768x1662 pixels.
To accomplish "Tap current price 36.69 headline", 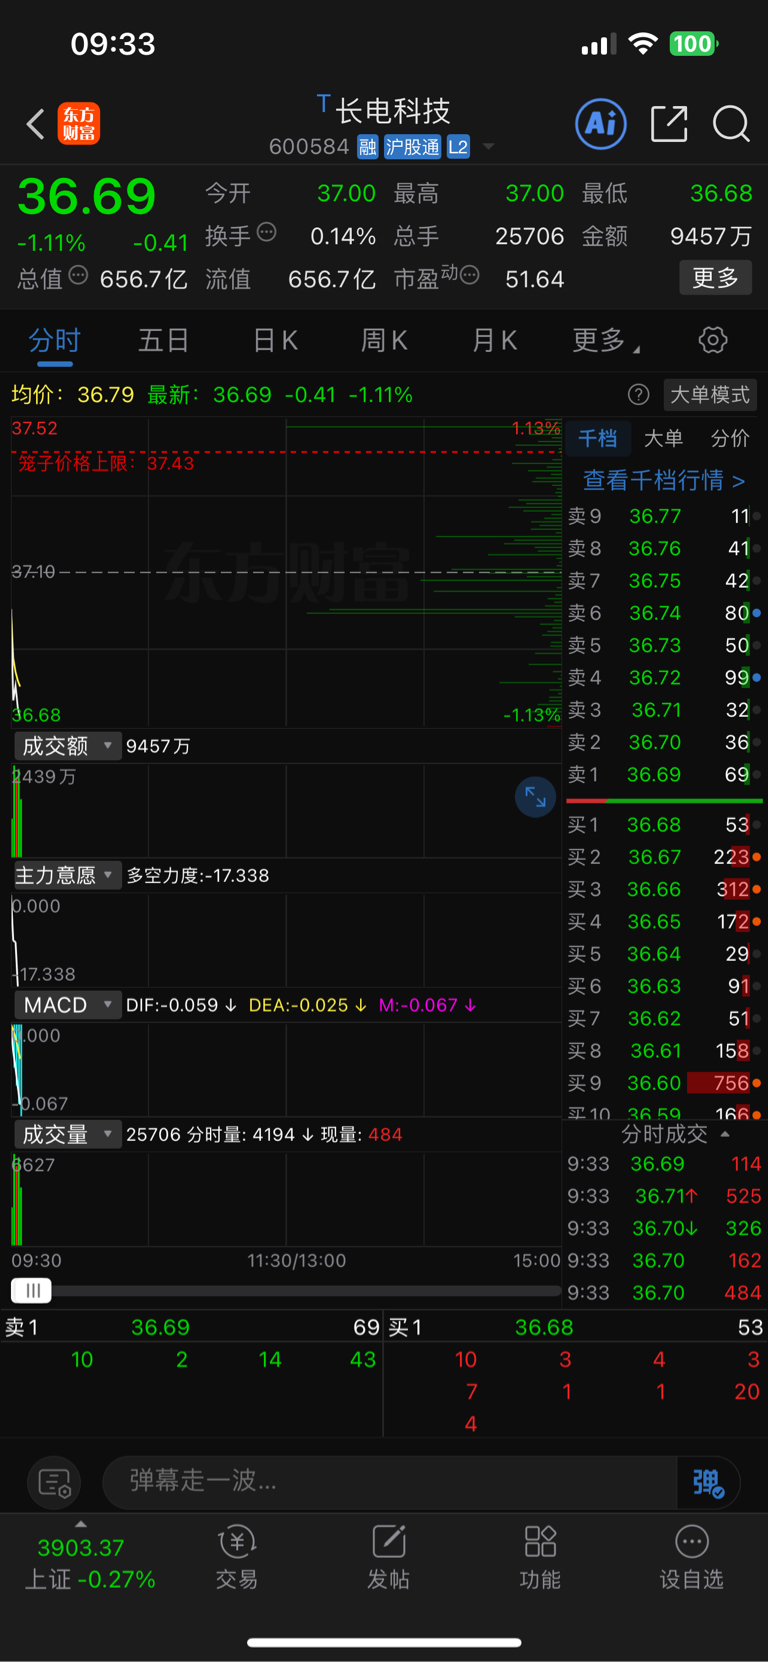I will [x=87, y=196].
